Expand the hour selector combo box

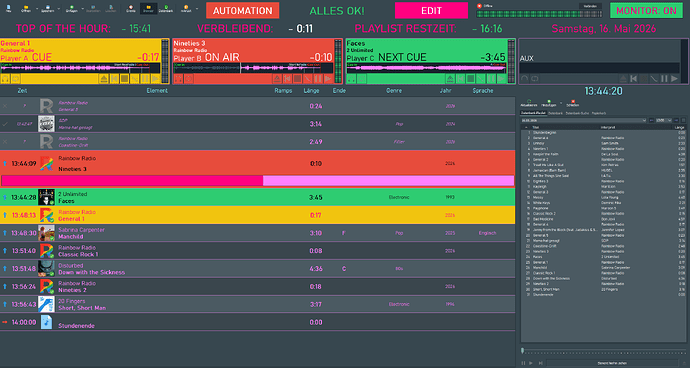pos(664,120)
